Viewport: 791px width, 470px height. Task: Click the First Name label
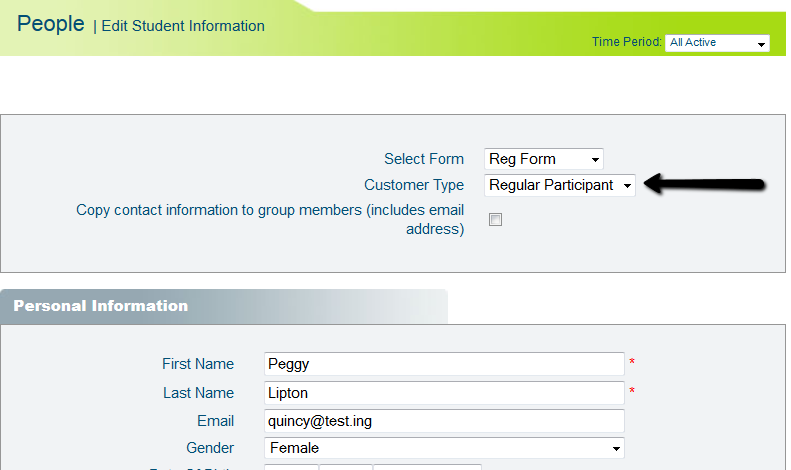coord(197,364)
